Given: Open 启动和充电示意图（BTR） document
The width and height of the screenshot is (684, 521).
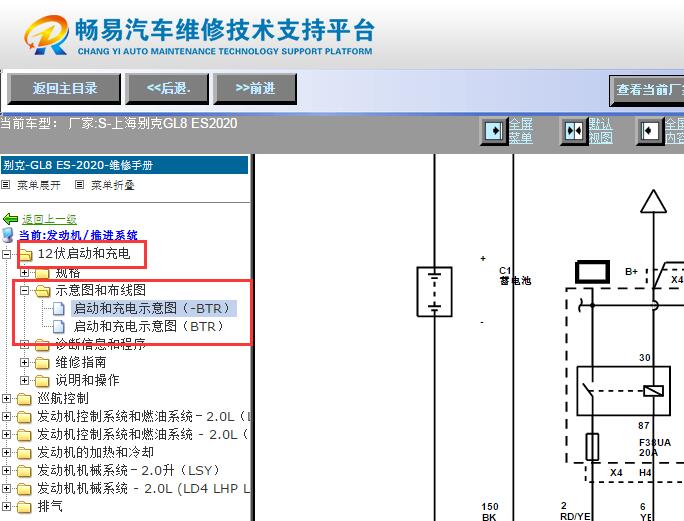Looking at the screenshot, I should [150, 326].
